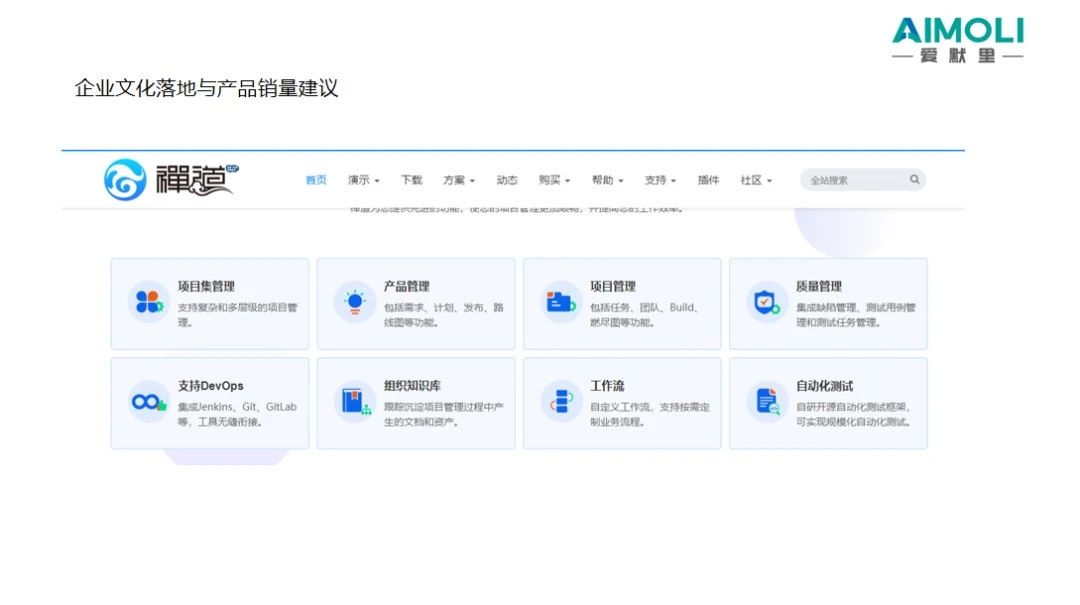The width and height of the screenshot is (1080, 605).
Task: Focus the 全站搜索 search field
Action: click(x=852, y=180)
